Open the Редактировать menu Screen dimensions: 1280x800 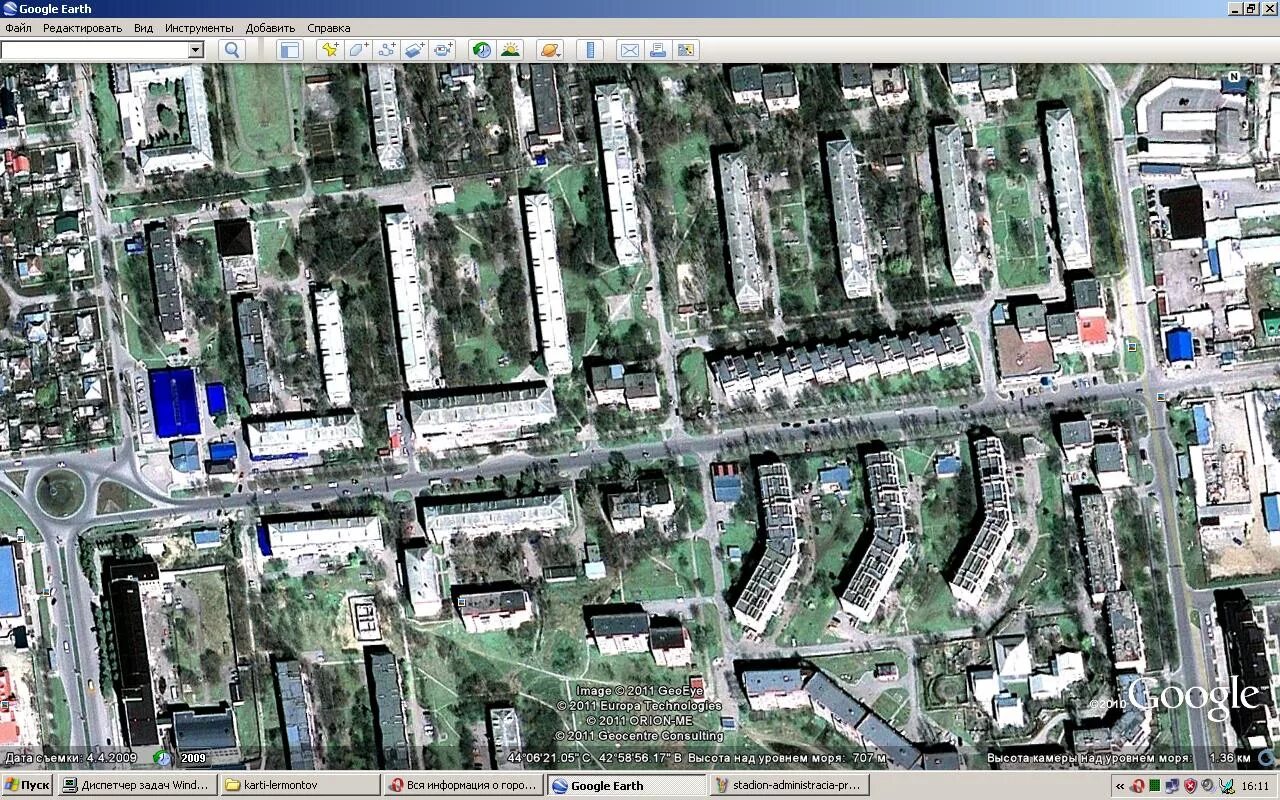(82, 28)
